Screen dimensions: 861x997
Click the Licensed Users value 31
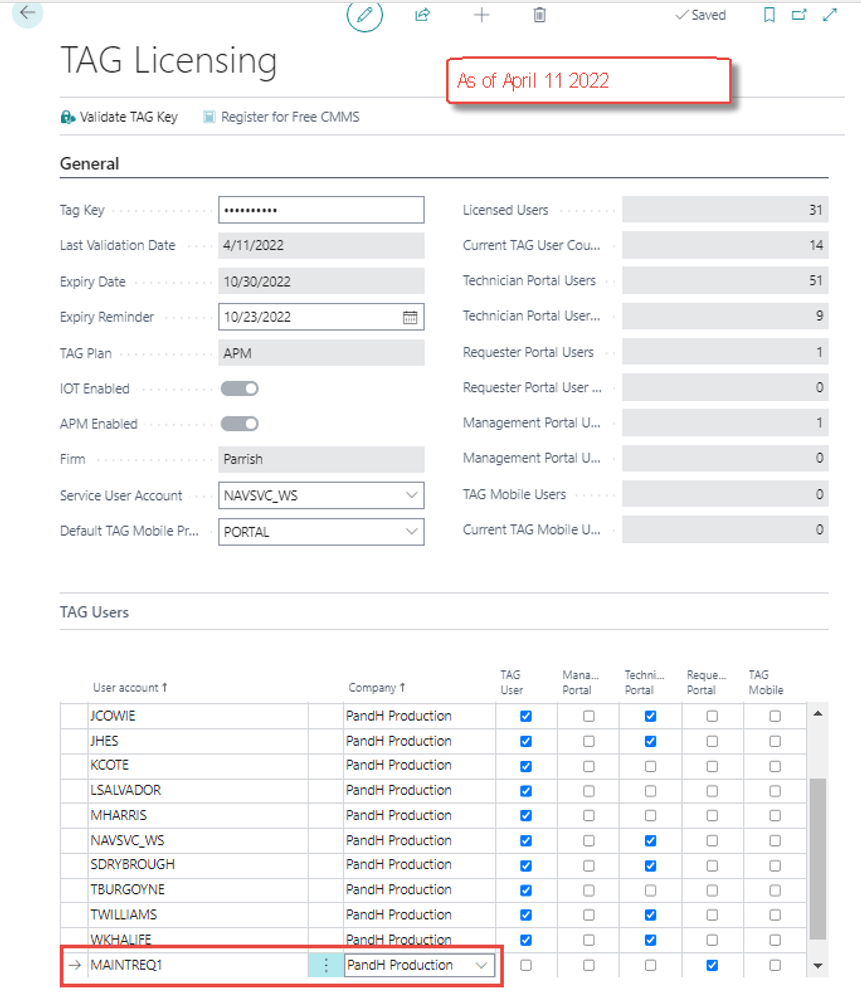(725, 210)
